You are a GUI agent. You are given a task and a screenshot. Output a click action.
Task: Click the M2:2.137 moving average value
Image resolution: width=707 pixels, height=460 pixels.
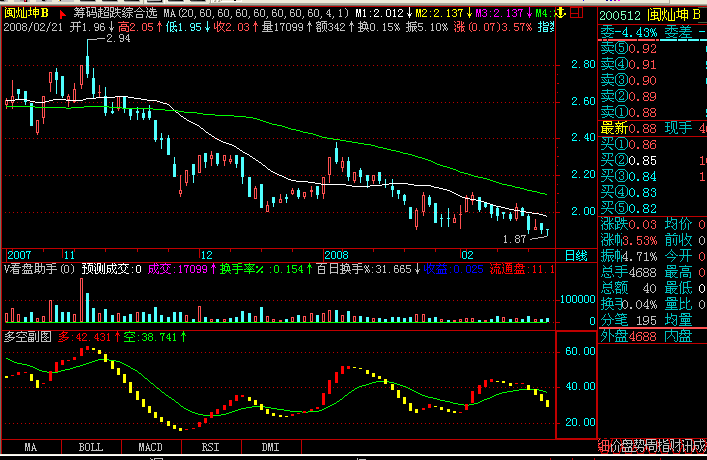click(439, 14)
